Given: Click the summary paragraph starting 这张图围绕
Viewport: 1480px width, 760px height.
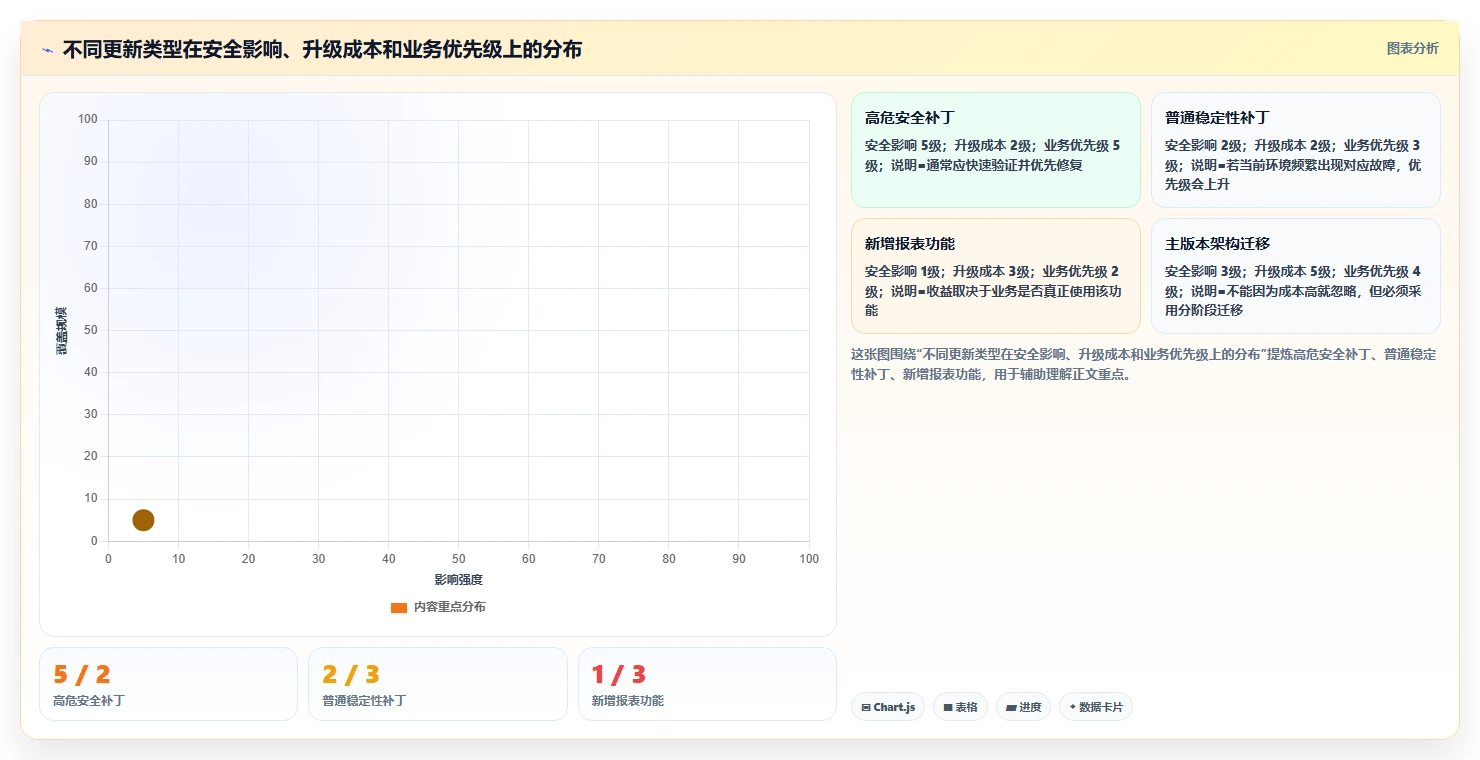Looking at the screenshot, I should click(1143, 365).
